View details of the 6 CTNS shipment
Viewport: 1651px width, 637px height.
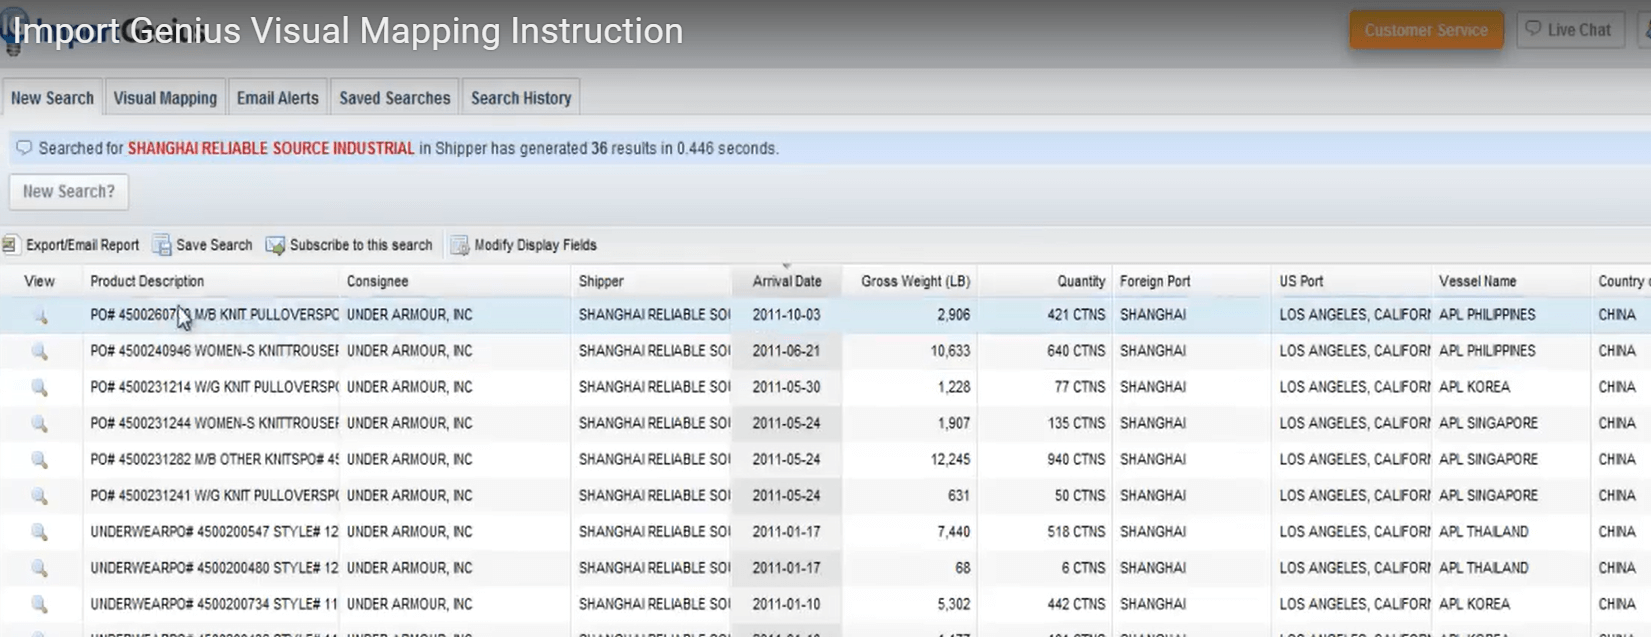click(x=40, y=568)
